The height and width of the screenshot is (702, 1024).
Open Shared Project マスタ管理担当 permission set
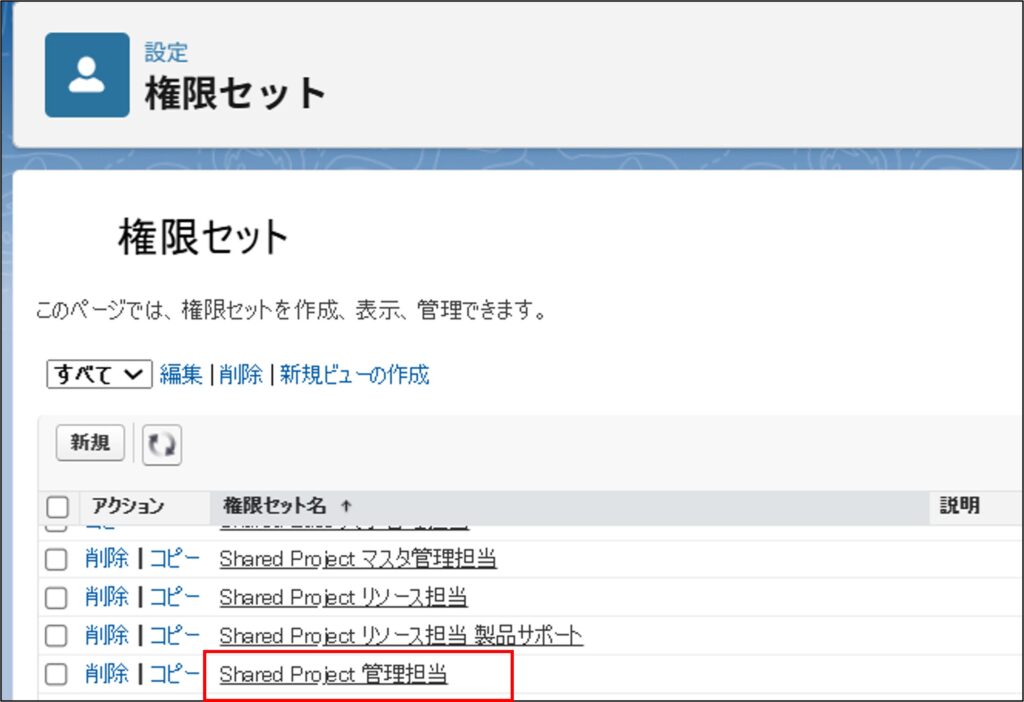[357, 559]
